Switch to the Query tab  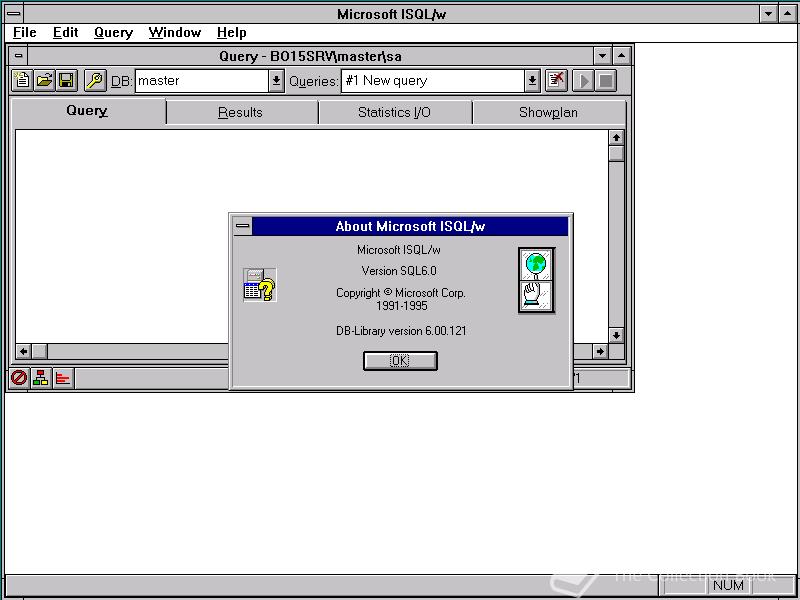click(x=87, y=111)
